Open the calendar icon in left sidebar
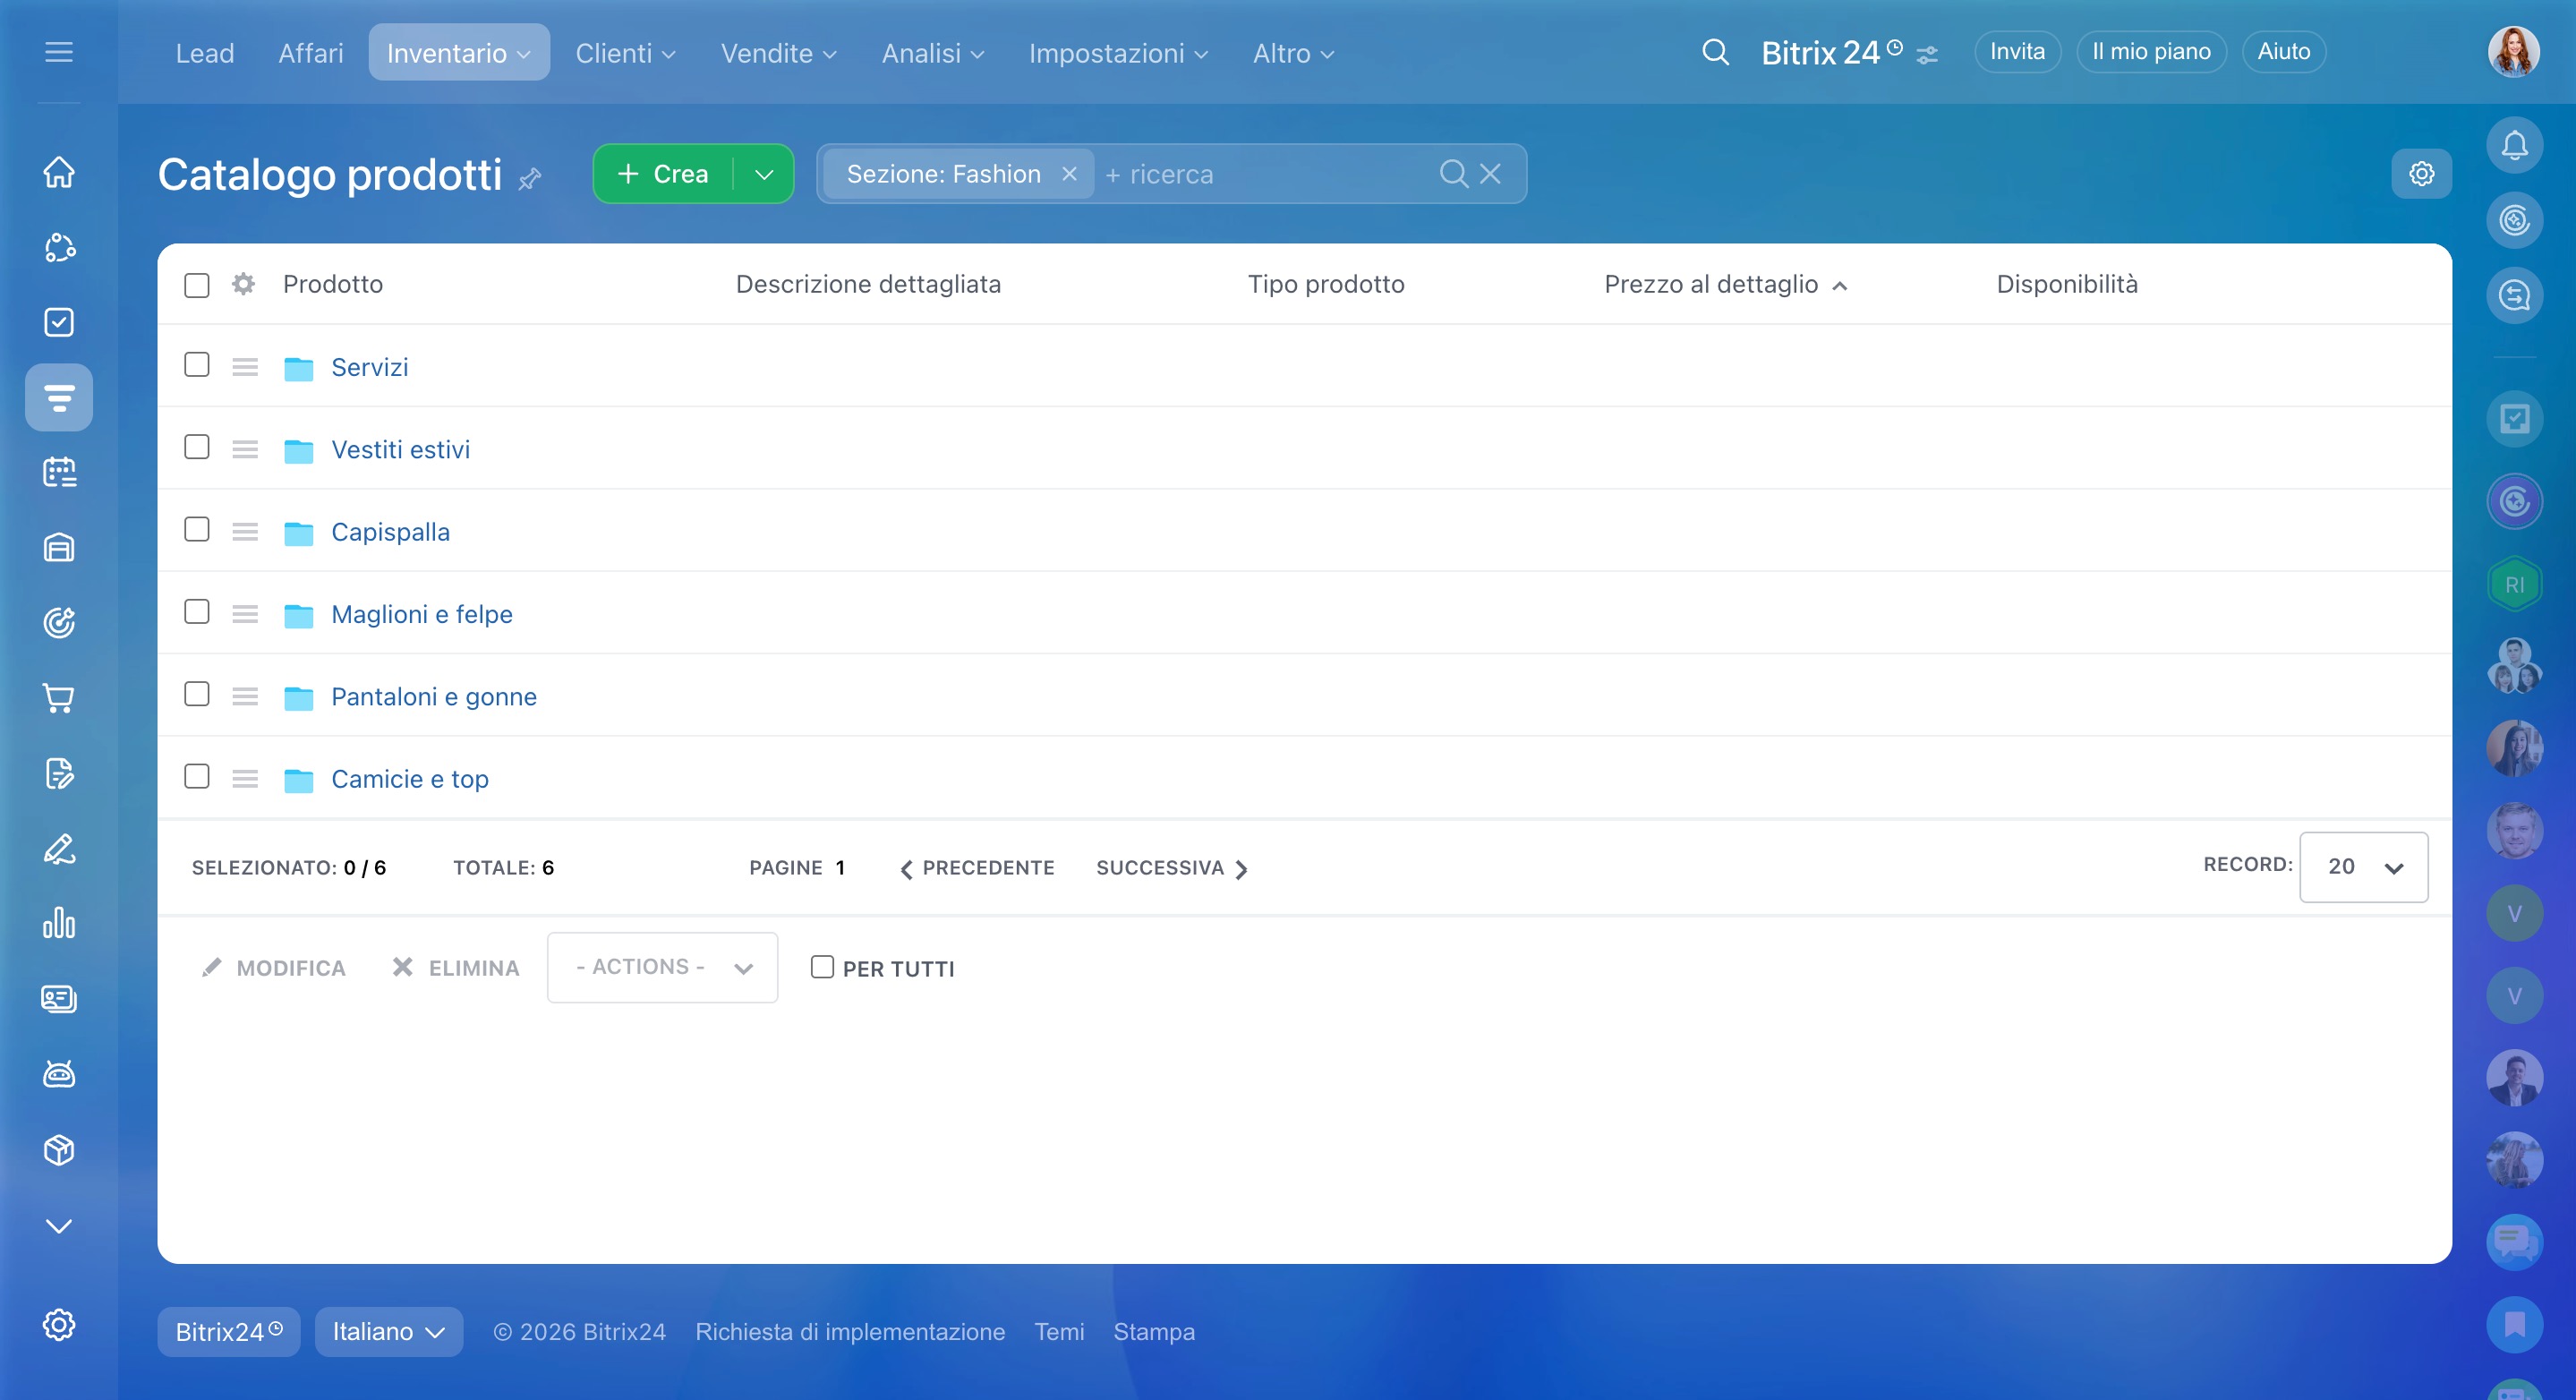Image resolution: width=2576 pixels, height=1400 pixels. 59,472
